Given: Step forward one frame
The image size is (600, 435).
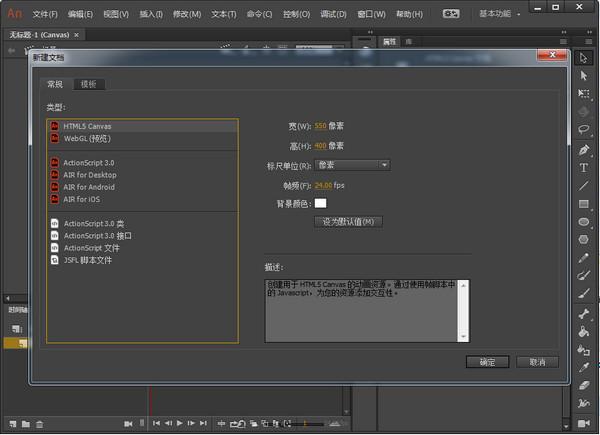Looking at the screenshot, I should [x=191, y=423].
